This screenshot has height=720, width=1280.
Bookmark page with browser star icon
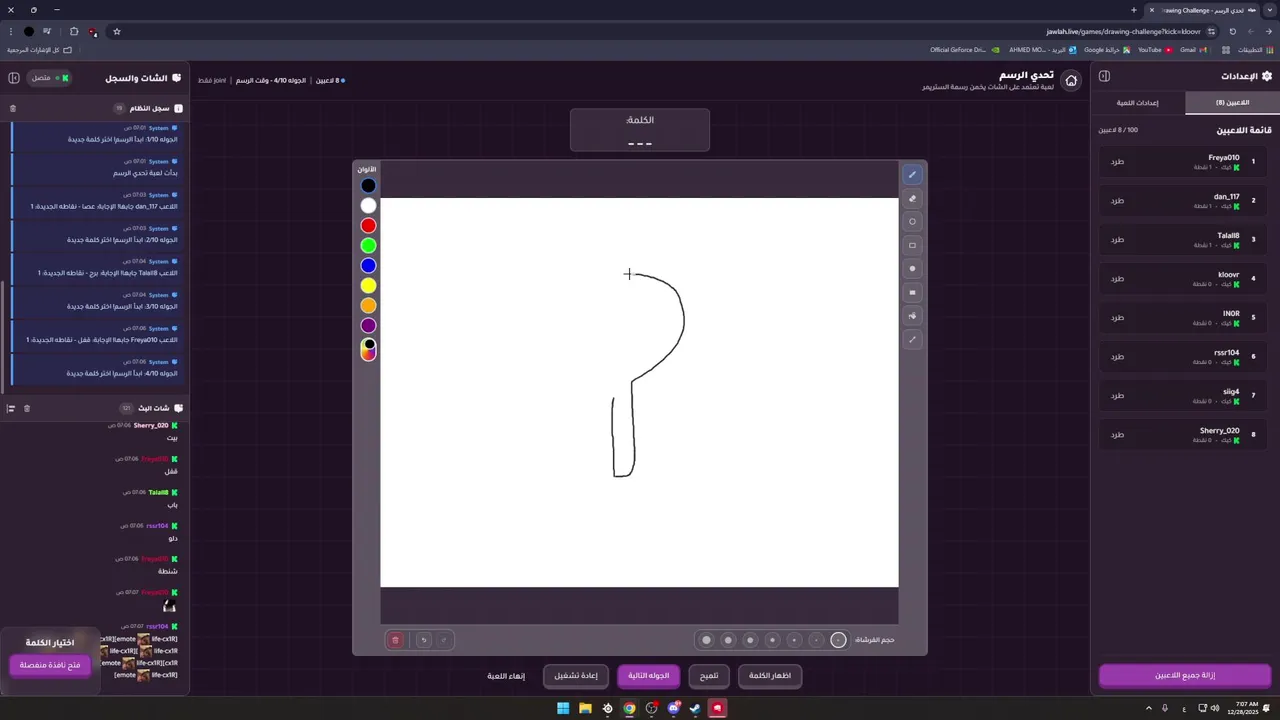(x=117, y=31)
